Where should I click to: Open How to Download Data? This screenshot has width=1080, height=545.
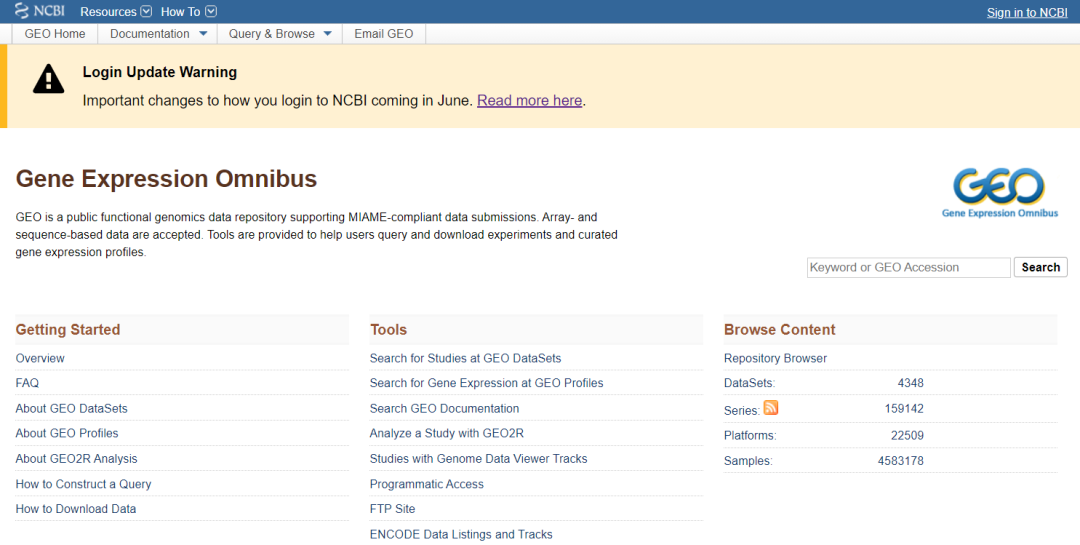[x=76, y=509]
